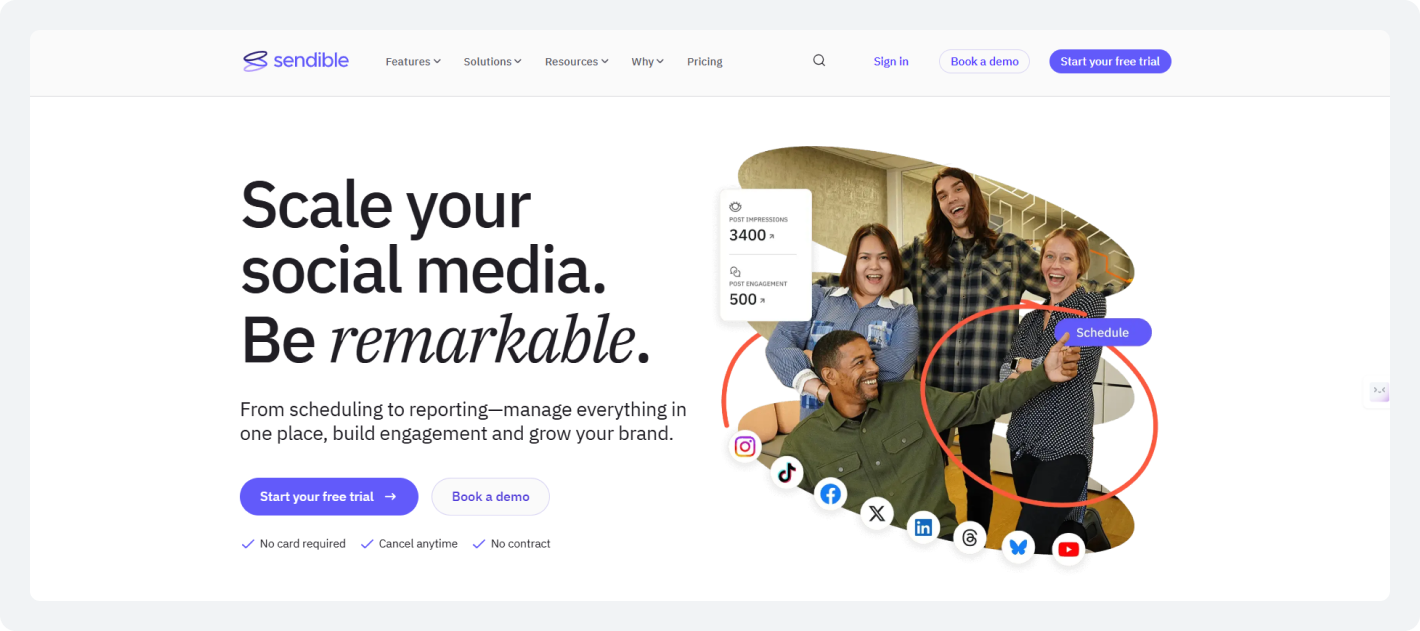Click Start your free trial in header
This screenshot has height=631, width=1420.
pos(1110,61)
